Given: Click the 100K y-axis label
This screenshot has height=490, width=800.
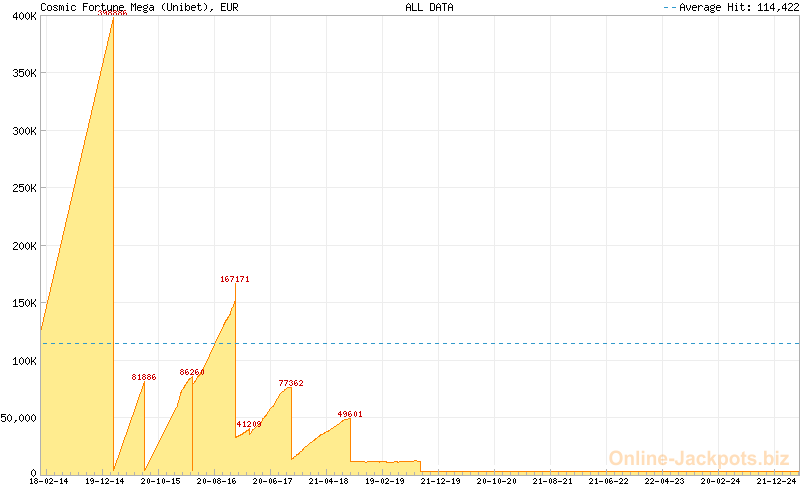Looking at the screenshot, I should point(22,361).
